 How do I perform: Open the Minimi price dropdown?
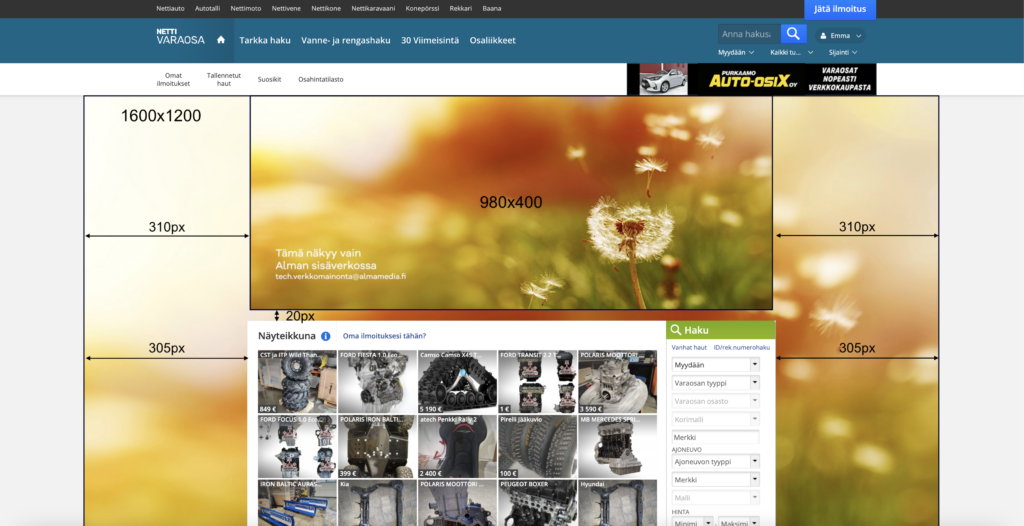pos(692,523)
